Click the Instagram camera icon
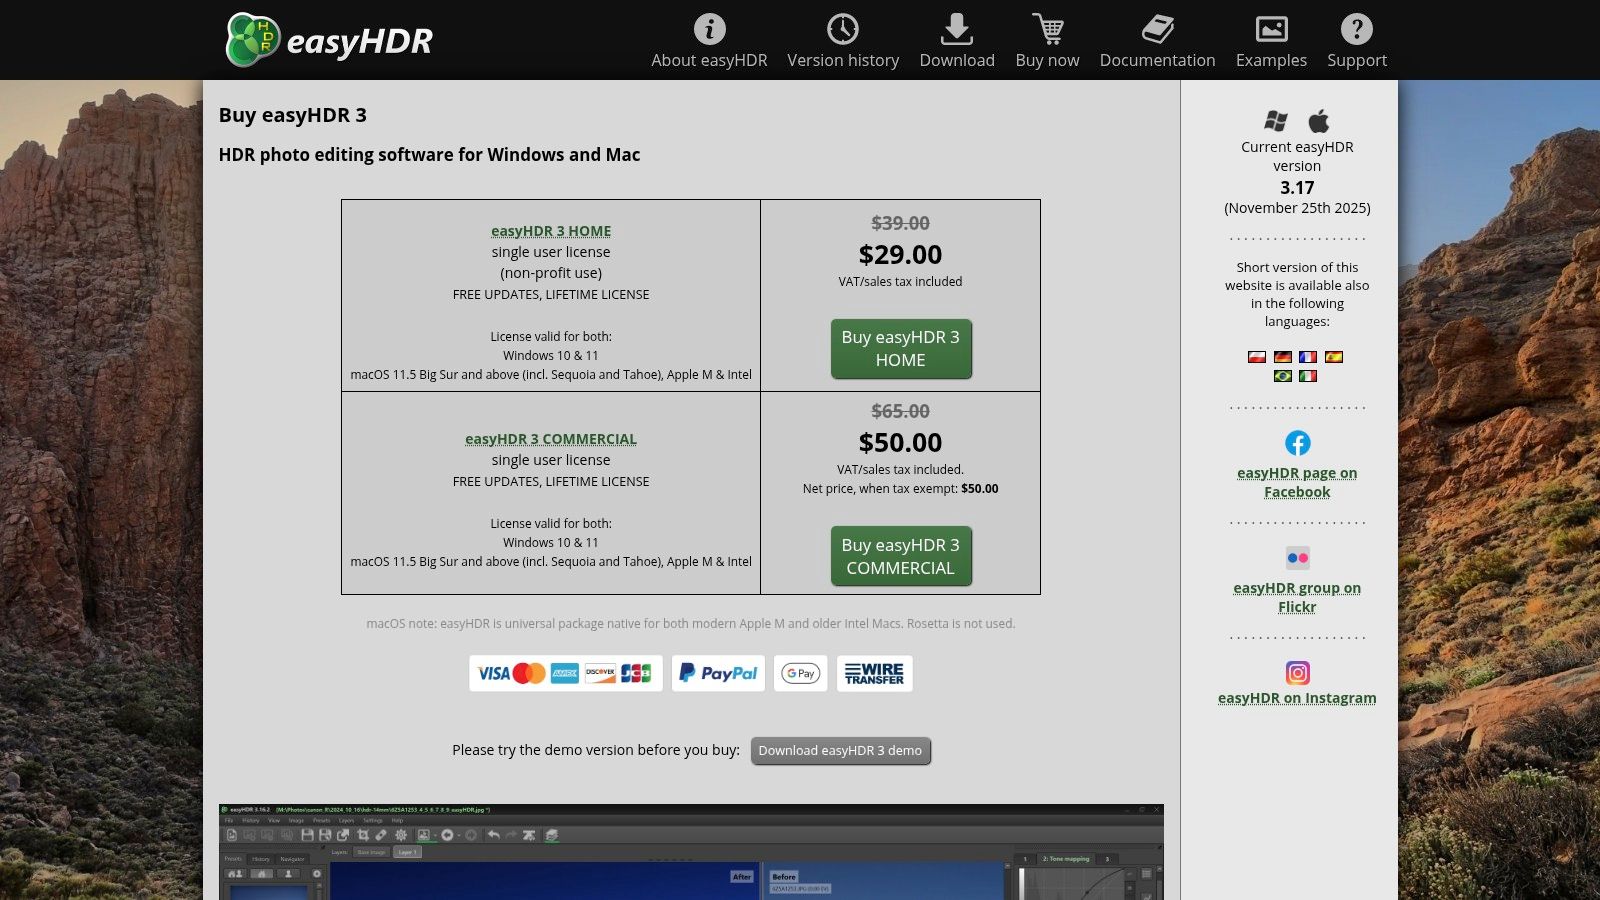Viewport: 1600px width, 900px height. 1297,673
